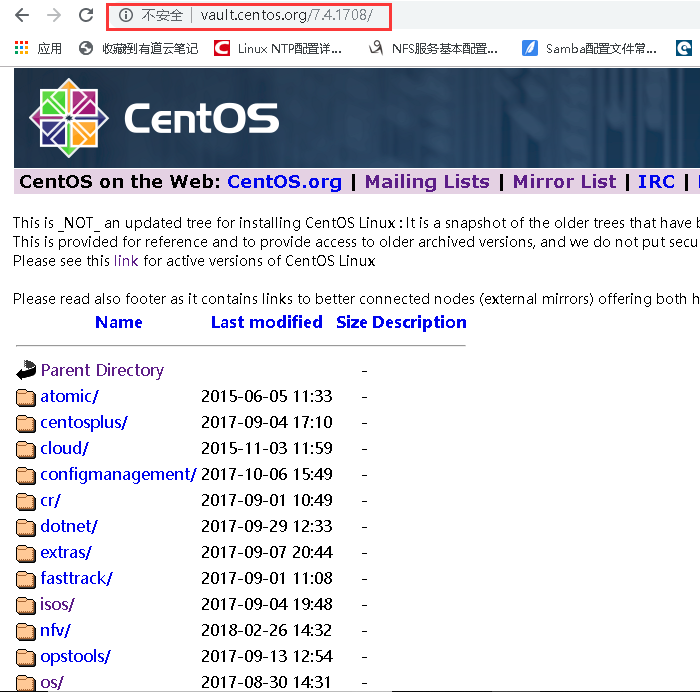Click the folder icon beside dotnet/
Viewport: 700px width, 692px height.
click(x=26, y=527)
